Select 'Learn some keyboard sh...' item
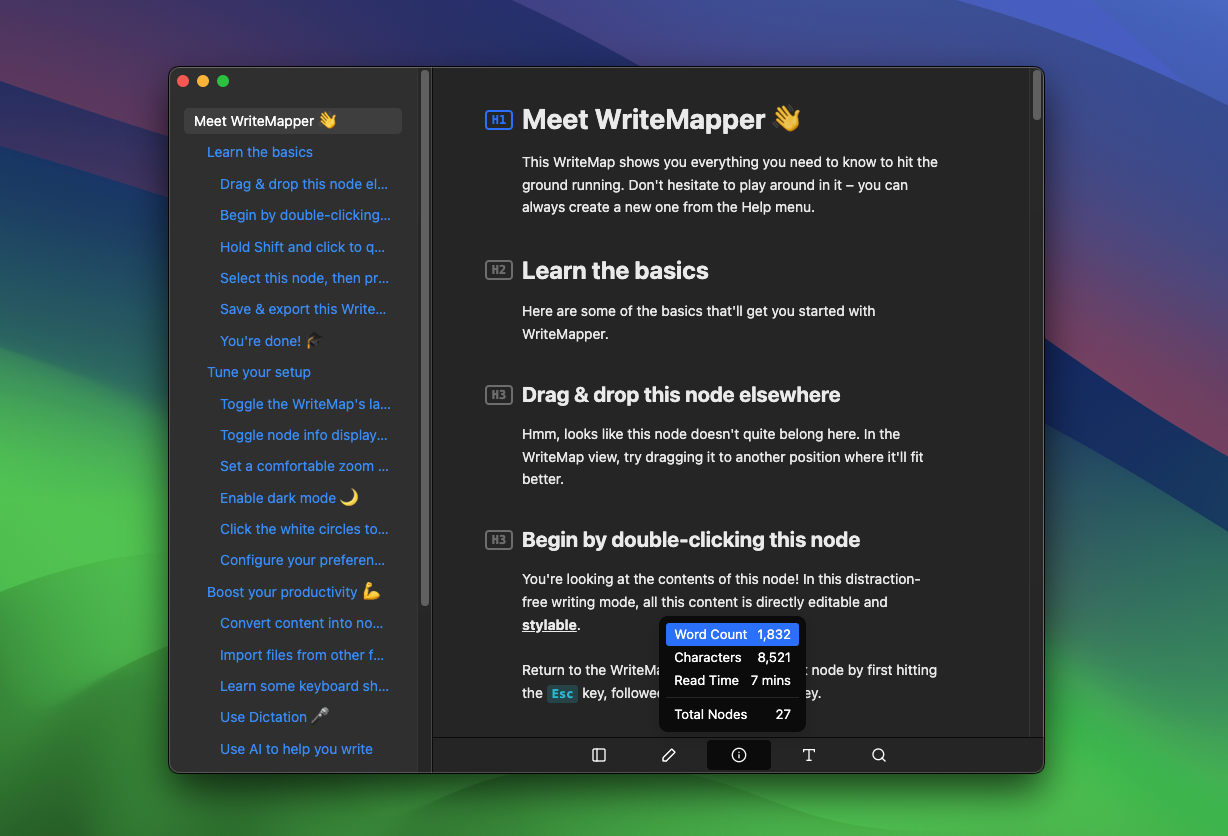The image size is (1228, 836). [x=304, y=686]
